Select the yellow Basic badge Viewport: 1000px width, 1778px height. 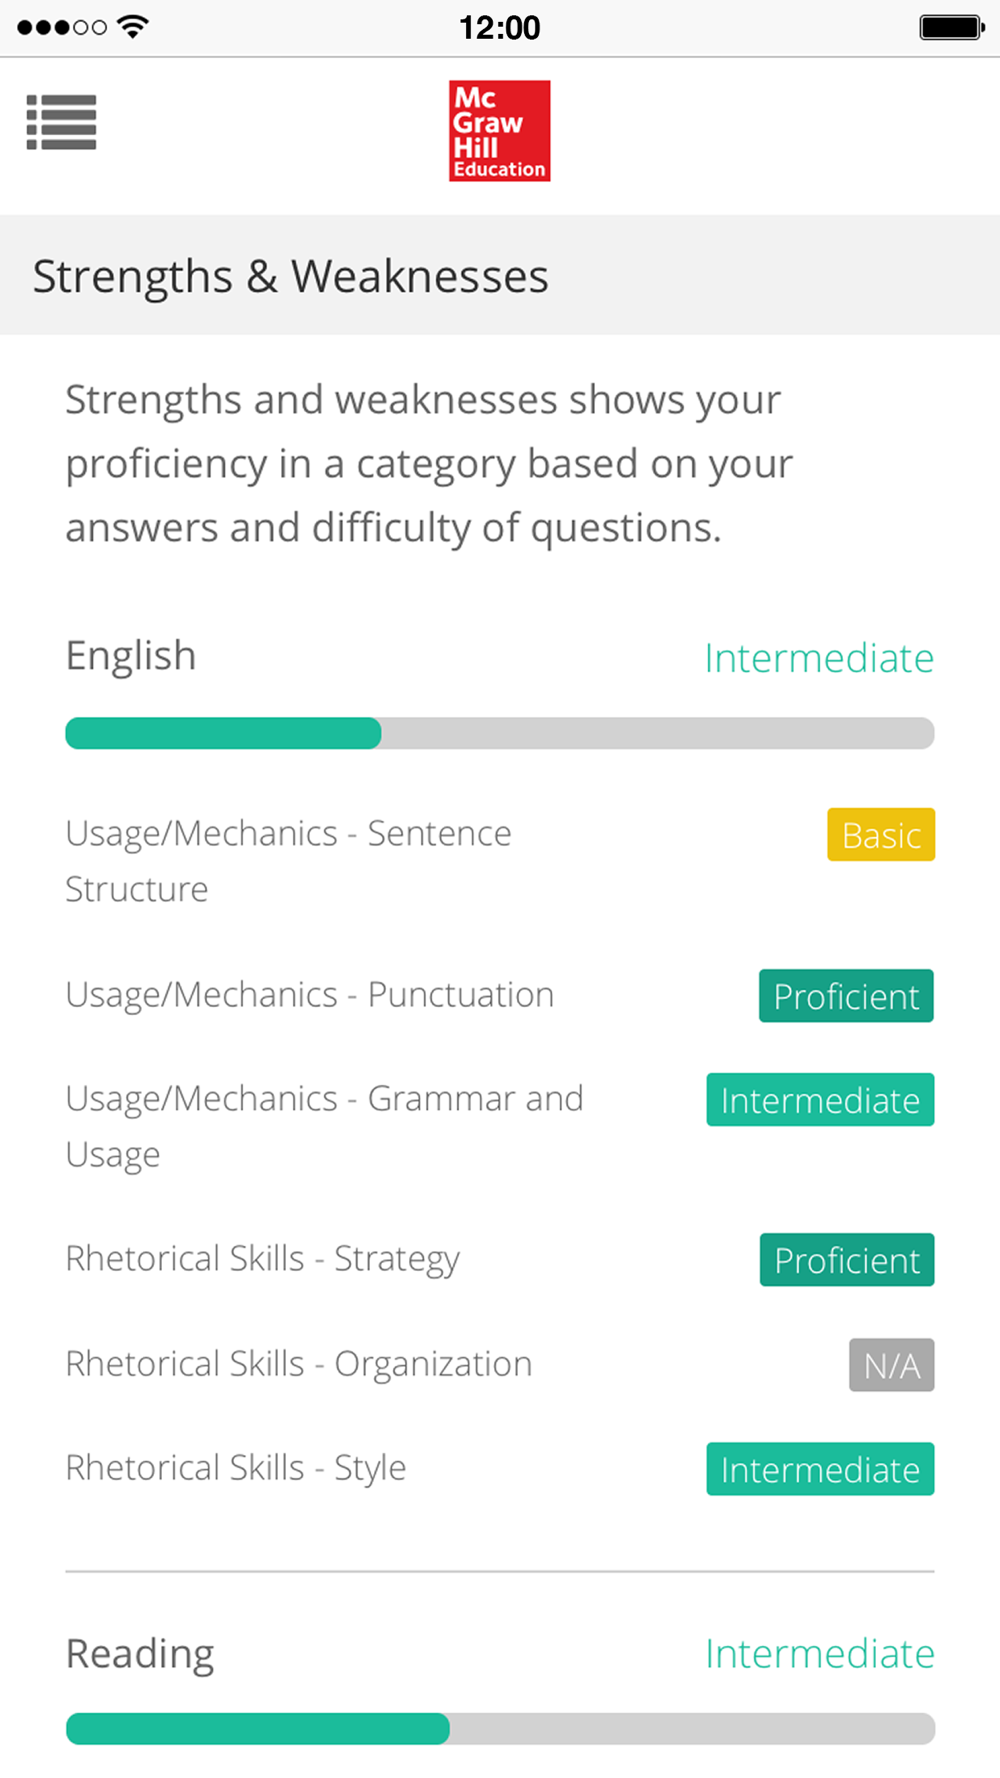[881, 835]
